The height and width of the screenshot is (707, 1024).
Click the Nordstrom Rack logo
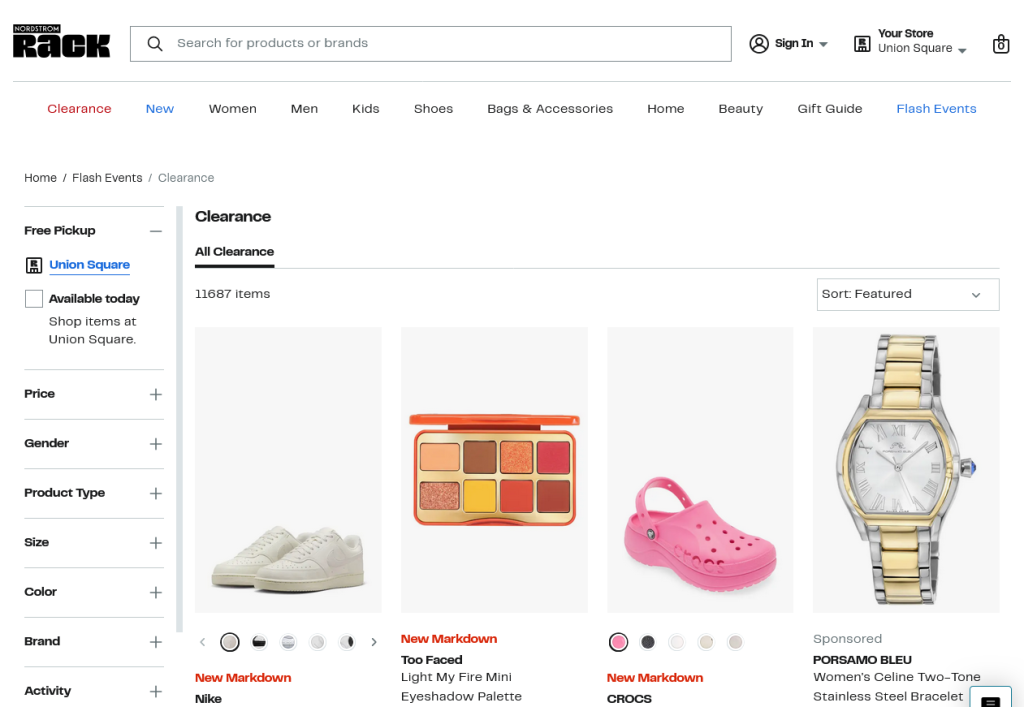pos(61,41)
